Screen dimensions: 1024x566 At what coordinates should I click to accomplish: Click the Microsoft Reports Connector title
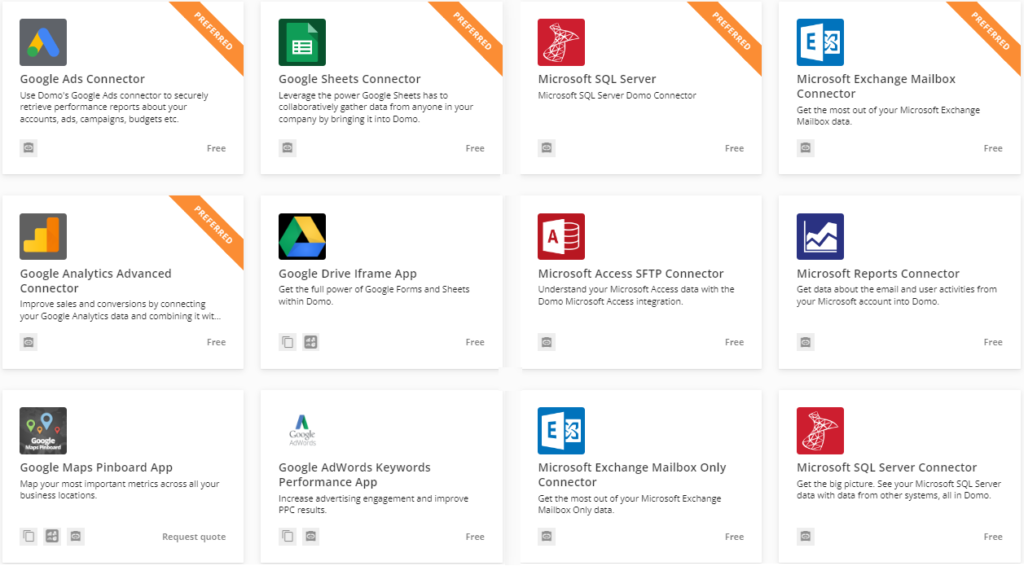(x=877, y=274)
